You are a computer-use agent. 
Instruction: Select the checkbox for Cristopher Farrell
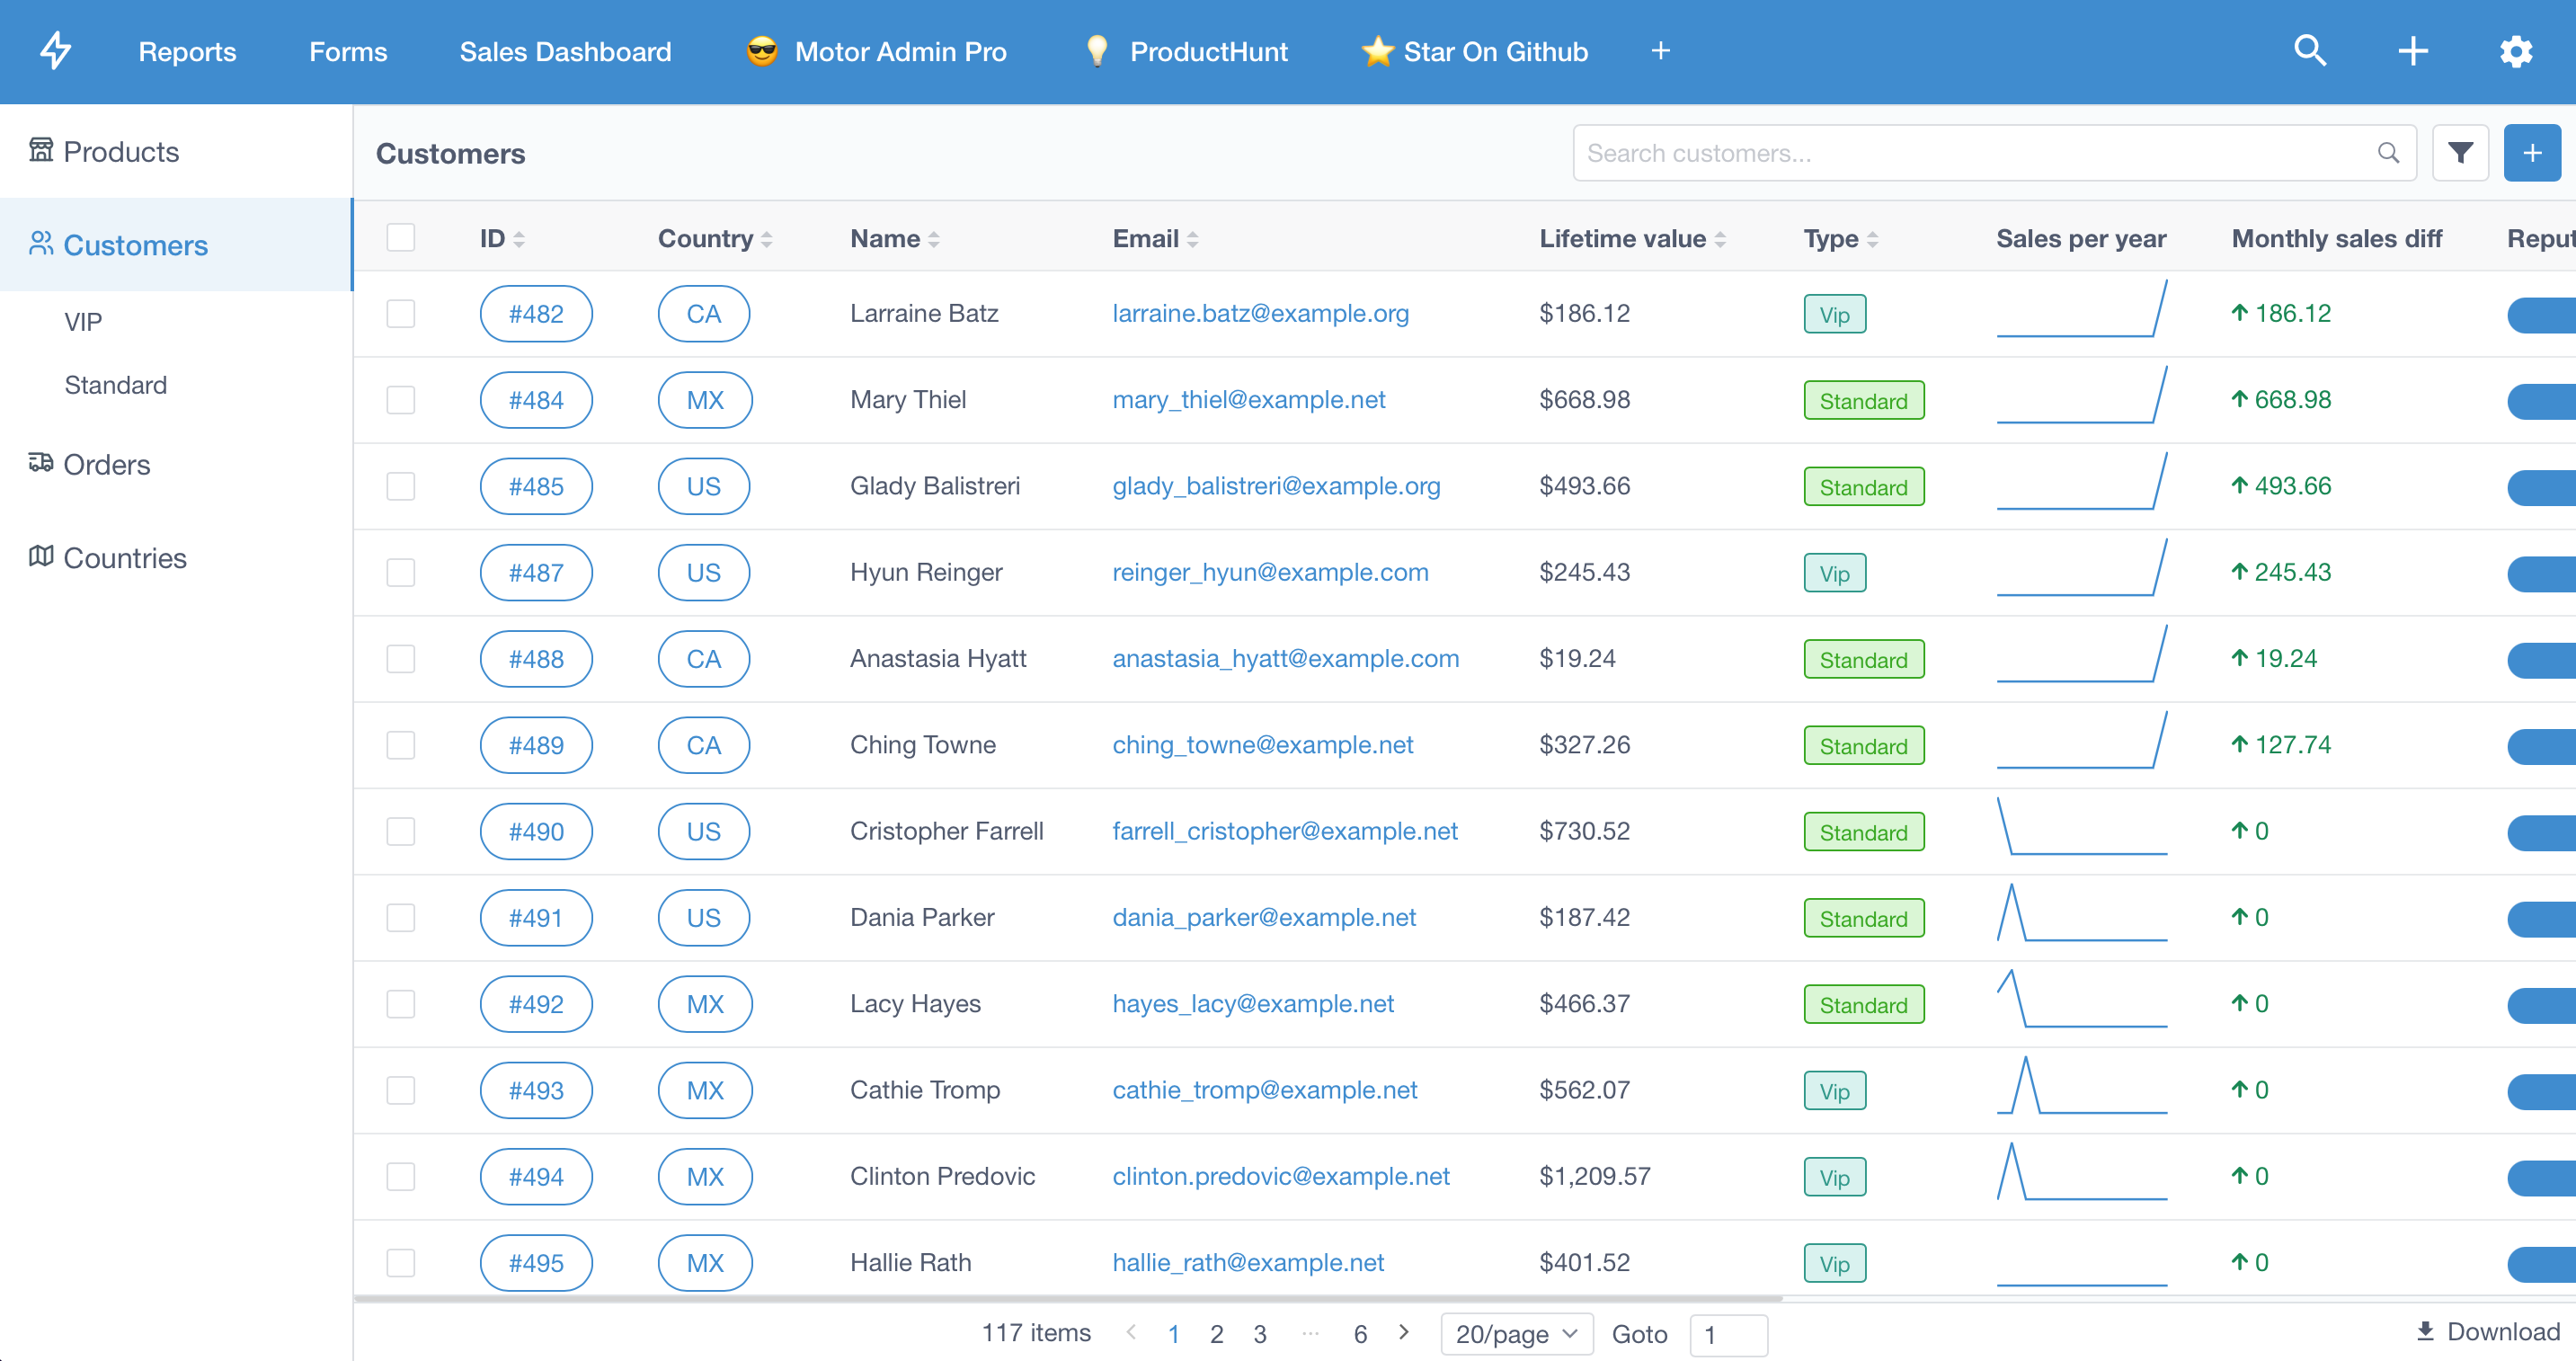[x=401, y=831]
